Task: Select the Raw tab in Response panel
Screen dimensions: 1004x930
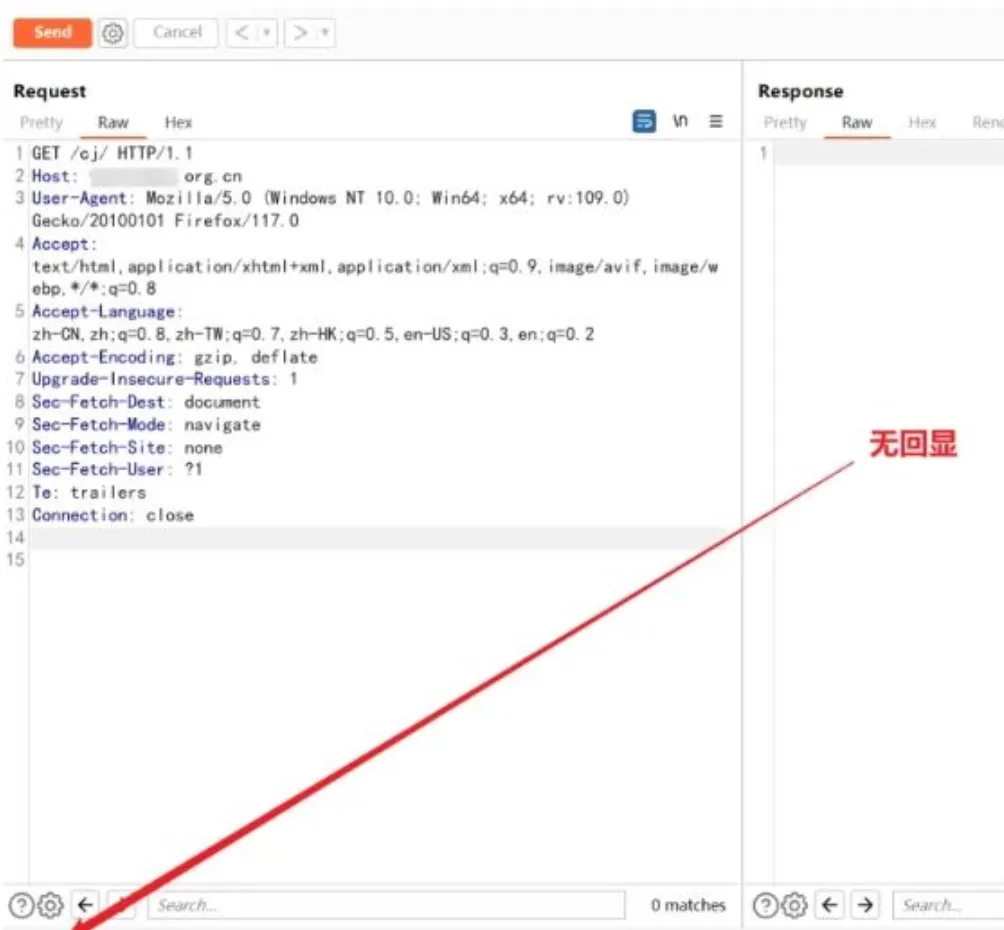Action: tap(857, 122)
